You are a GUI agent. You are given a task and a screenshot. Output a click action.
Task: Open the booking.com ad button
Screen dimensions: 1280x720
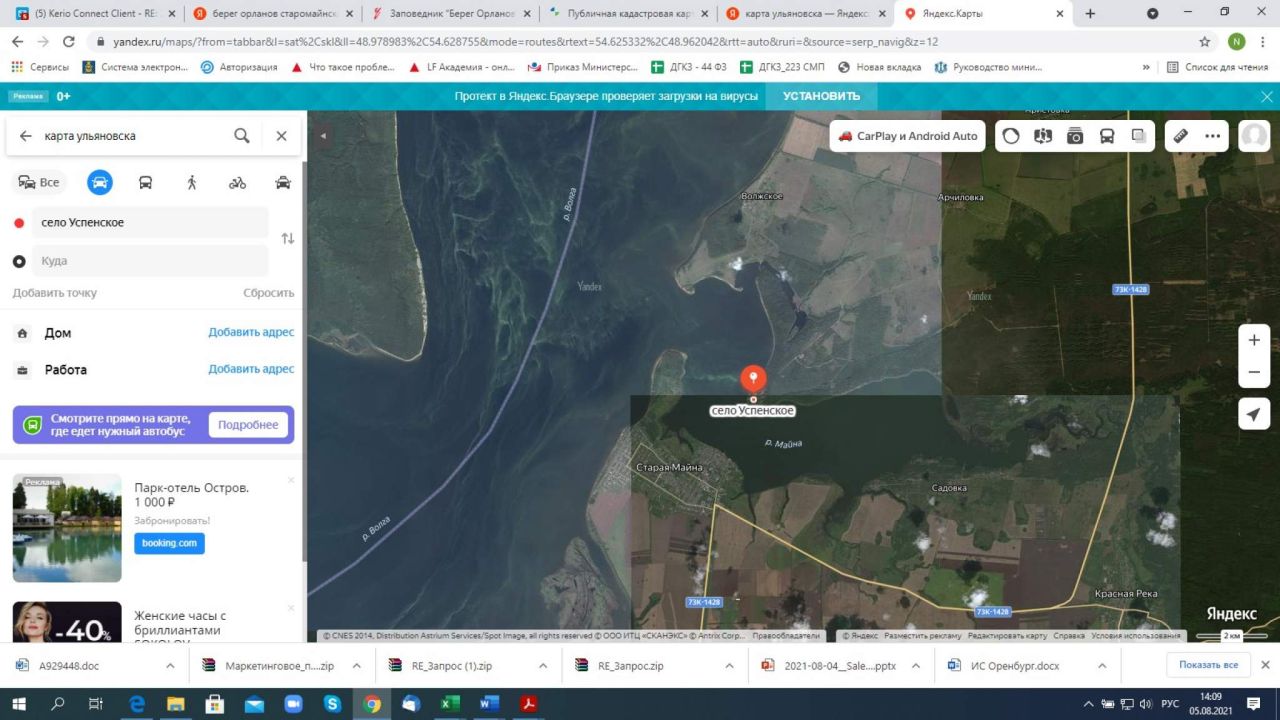pos(169,543)
